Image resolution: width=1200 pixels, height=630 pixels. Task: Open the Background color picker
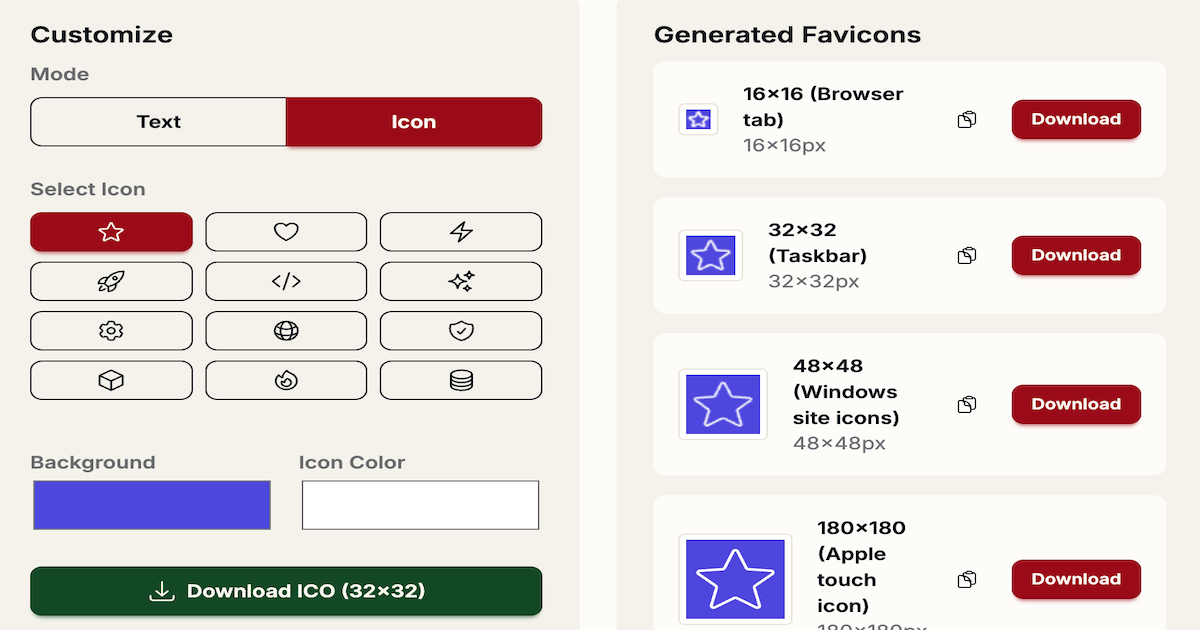(151, 505)
